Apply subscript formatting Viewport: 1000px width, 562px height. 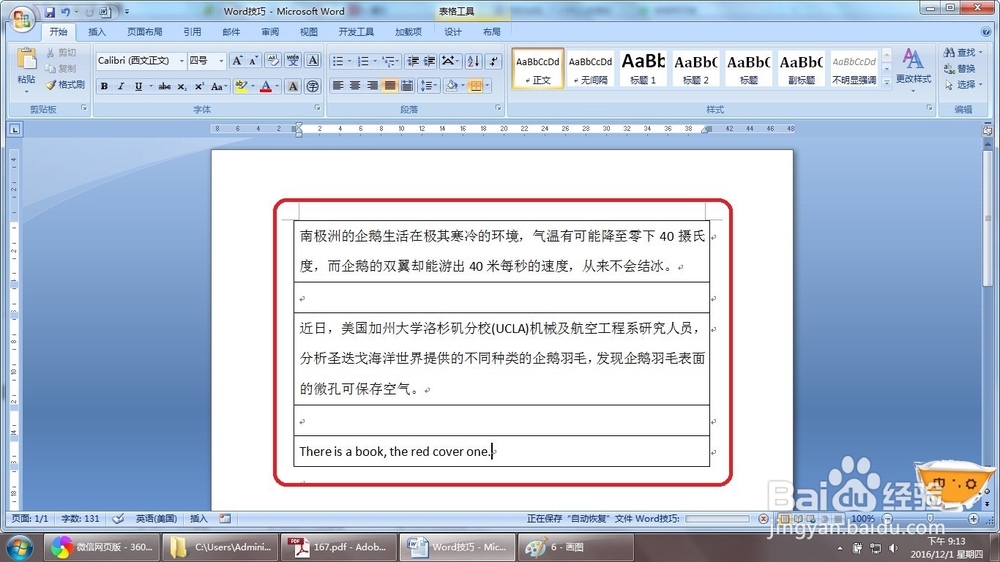(x=182, y=86)
